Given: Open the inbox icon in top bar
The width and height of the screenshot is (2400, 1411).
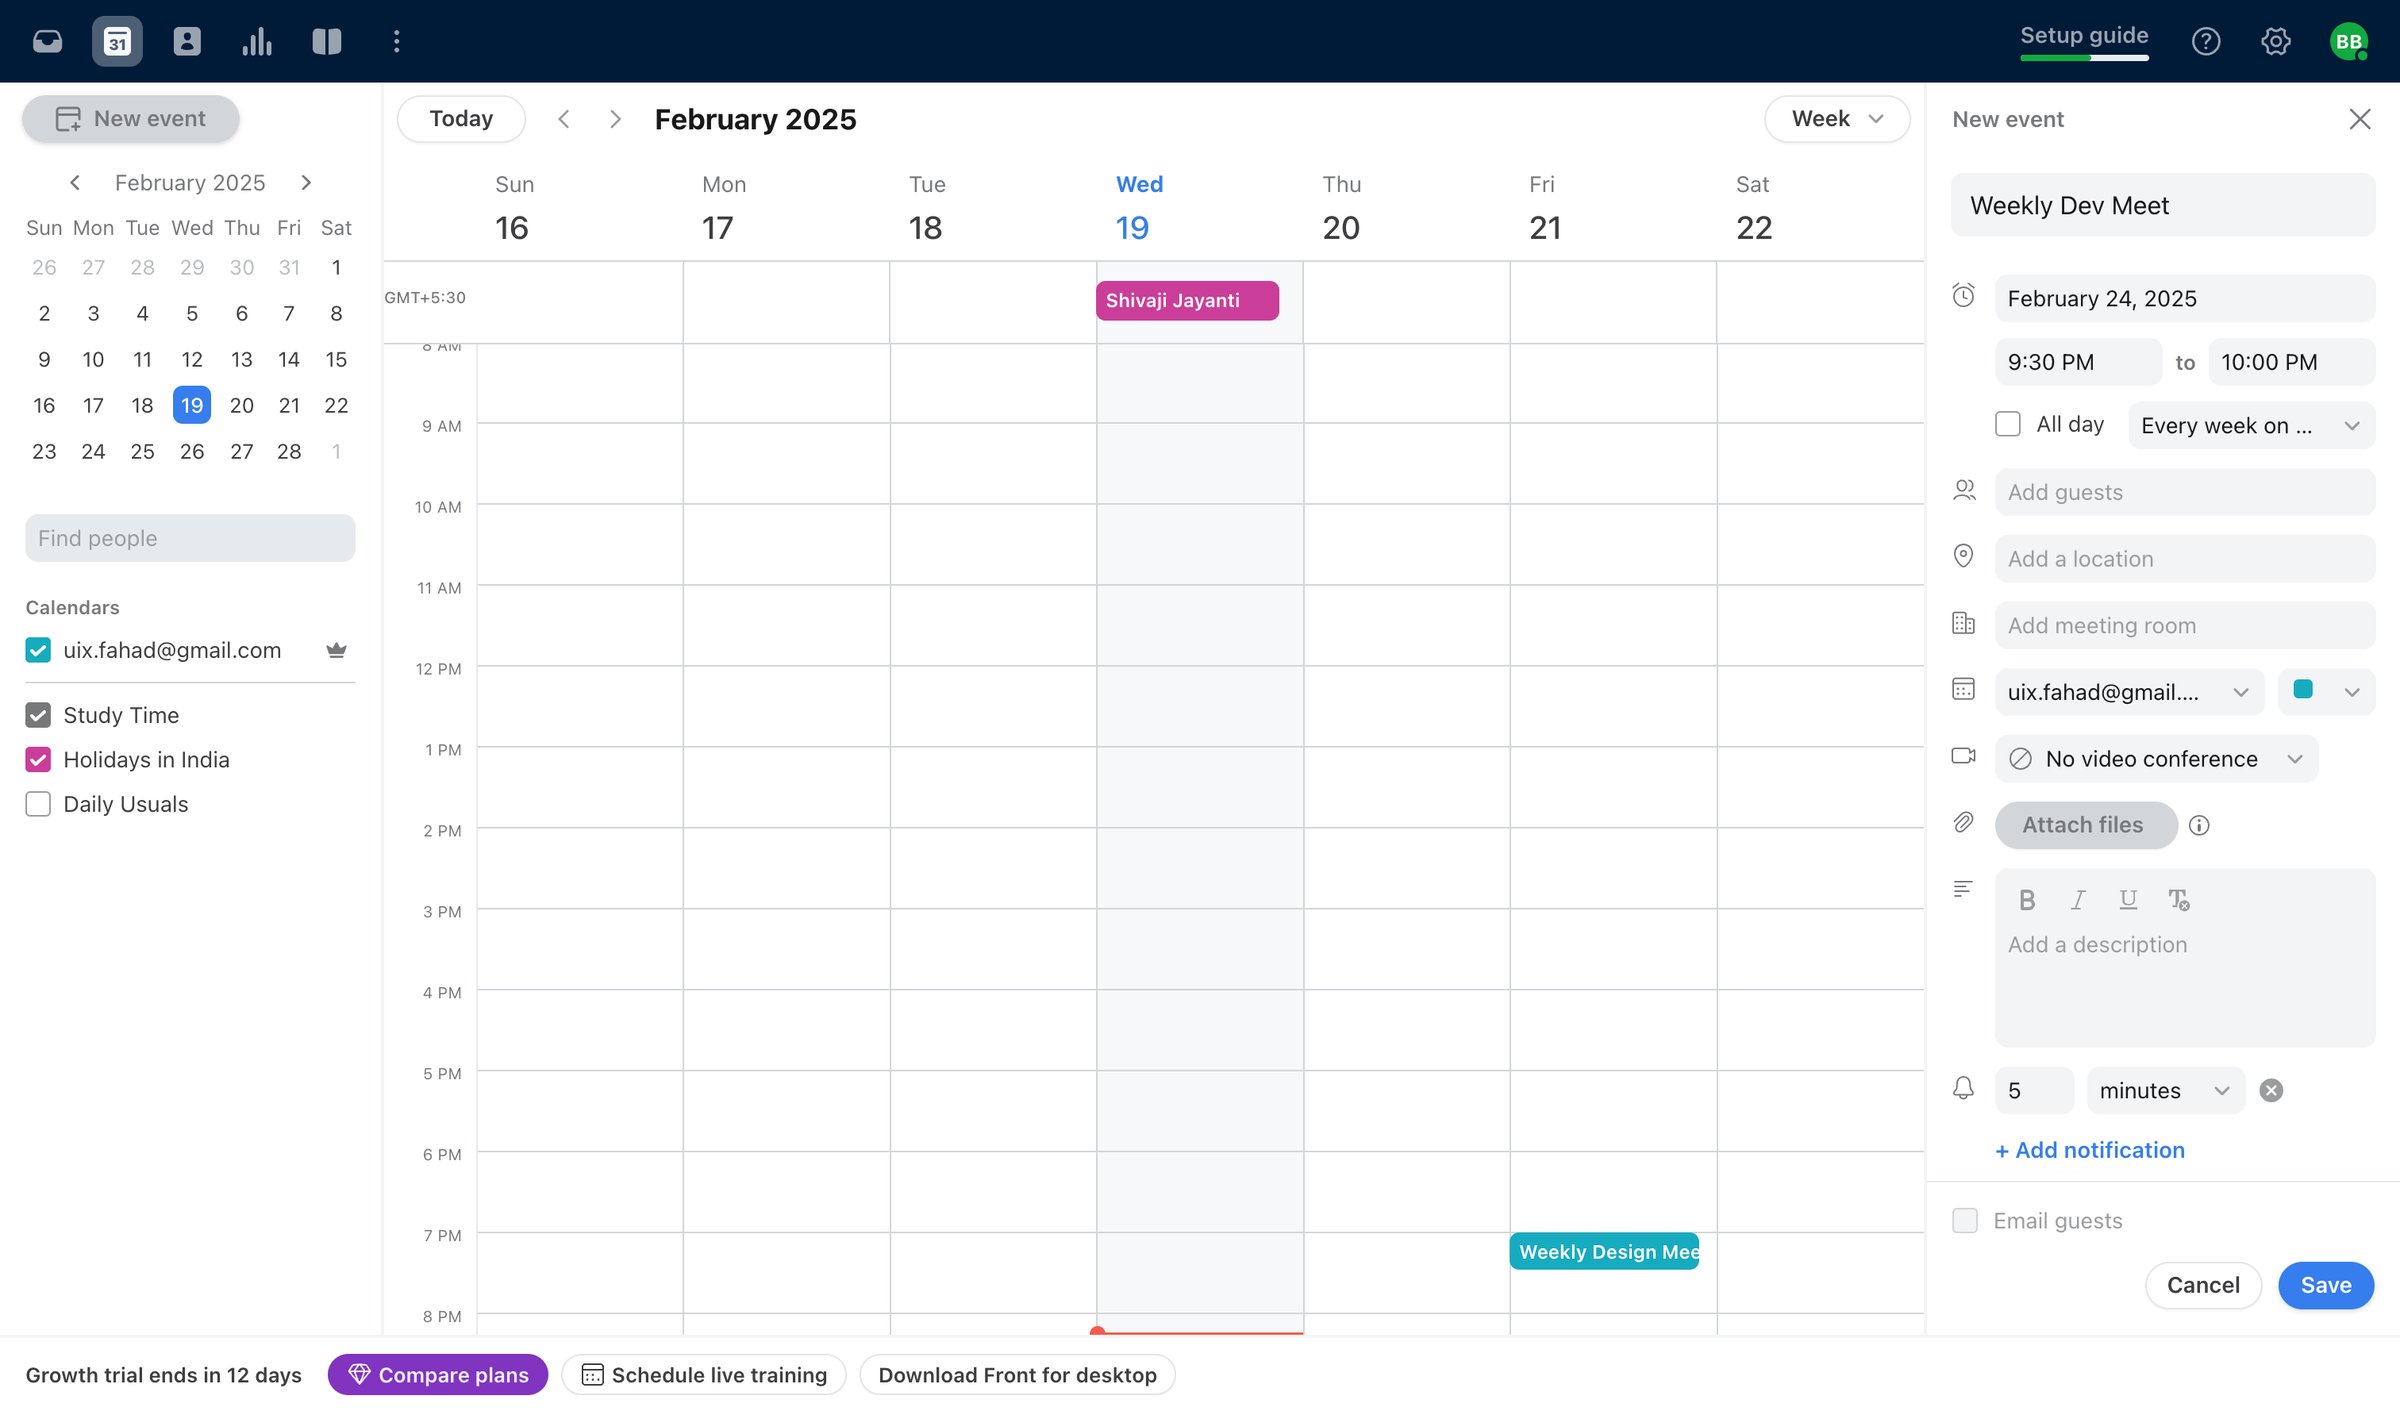Looking at the screenshot, I should 47,41.
